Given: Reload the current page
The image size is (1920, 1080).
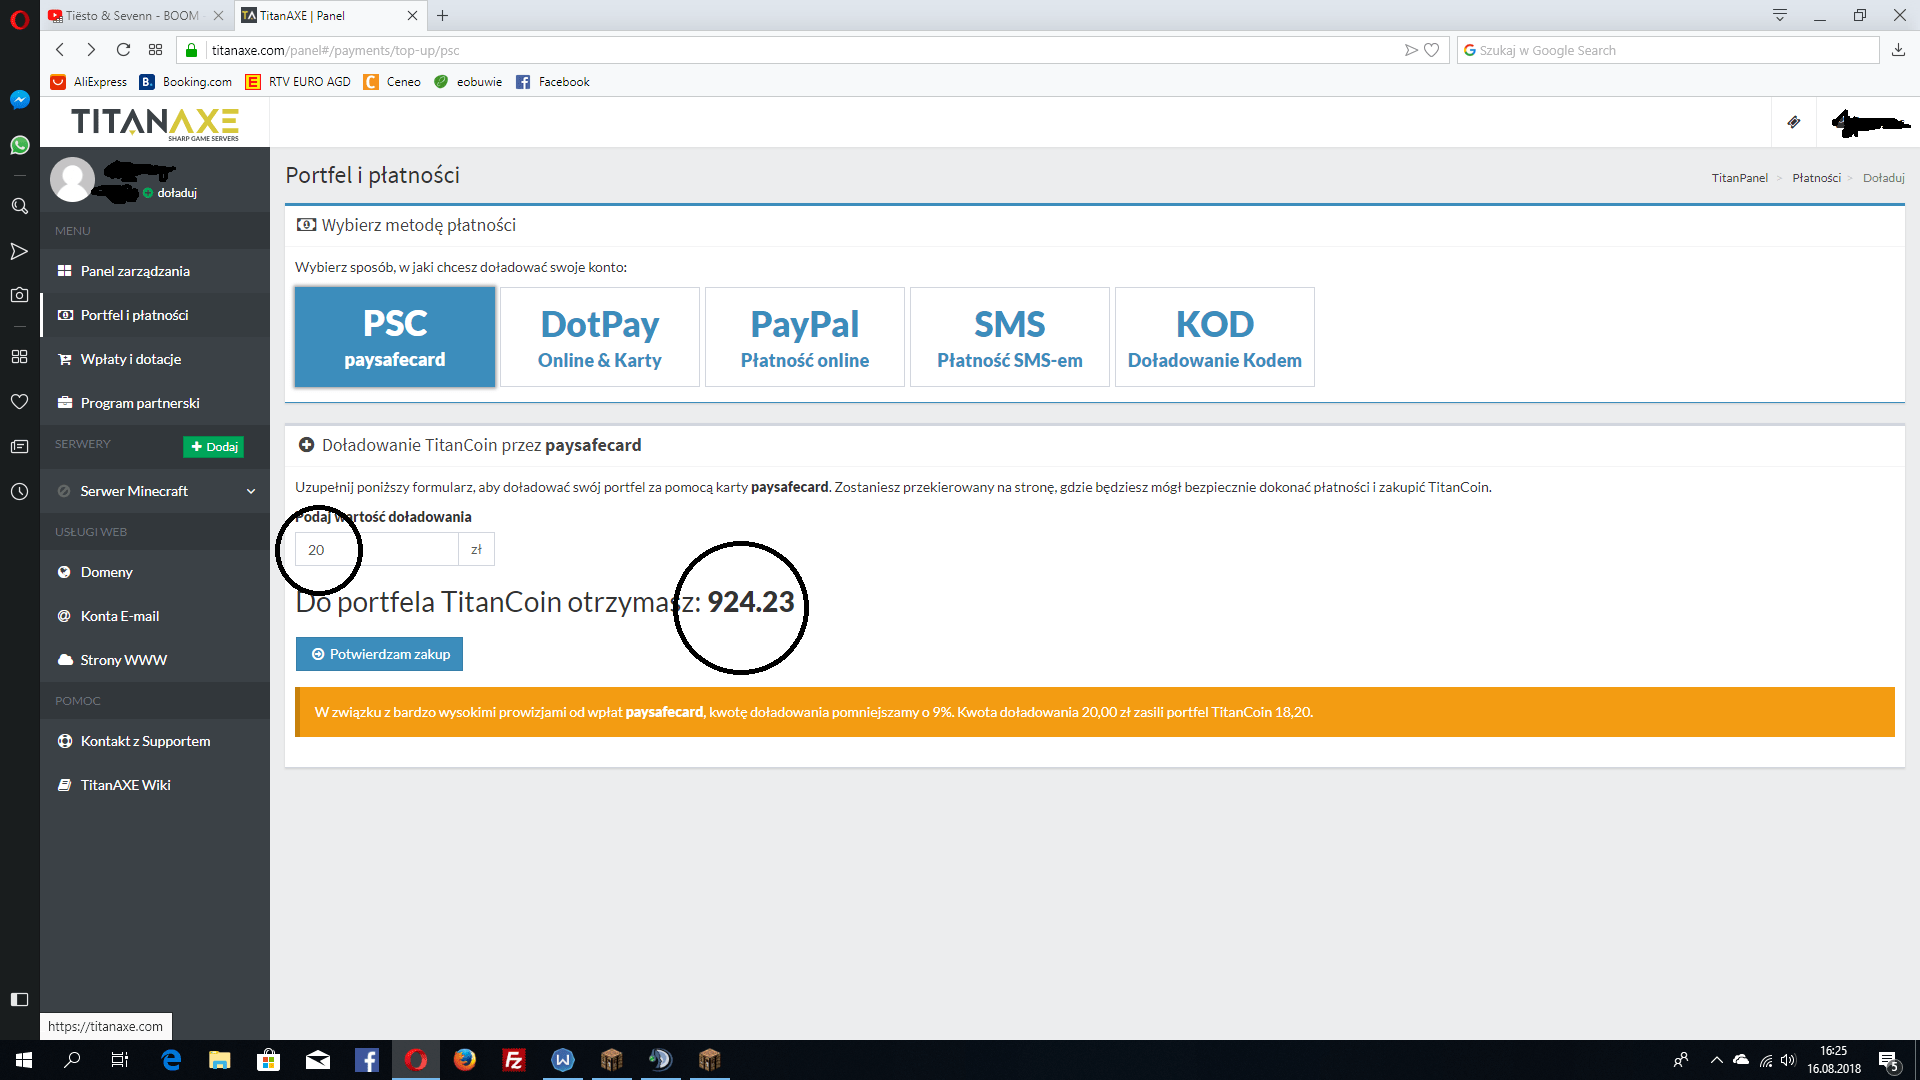Looking at the screenshot, I should point(123,50).
